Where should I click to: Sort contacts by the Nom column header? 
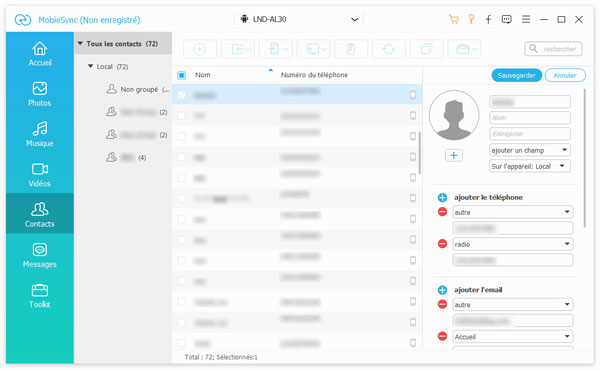coord(203,75)
